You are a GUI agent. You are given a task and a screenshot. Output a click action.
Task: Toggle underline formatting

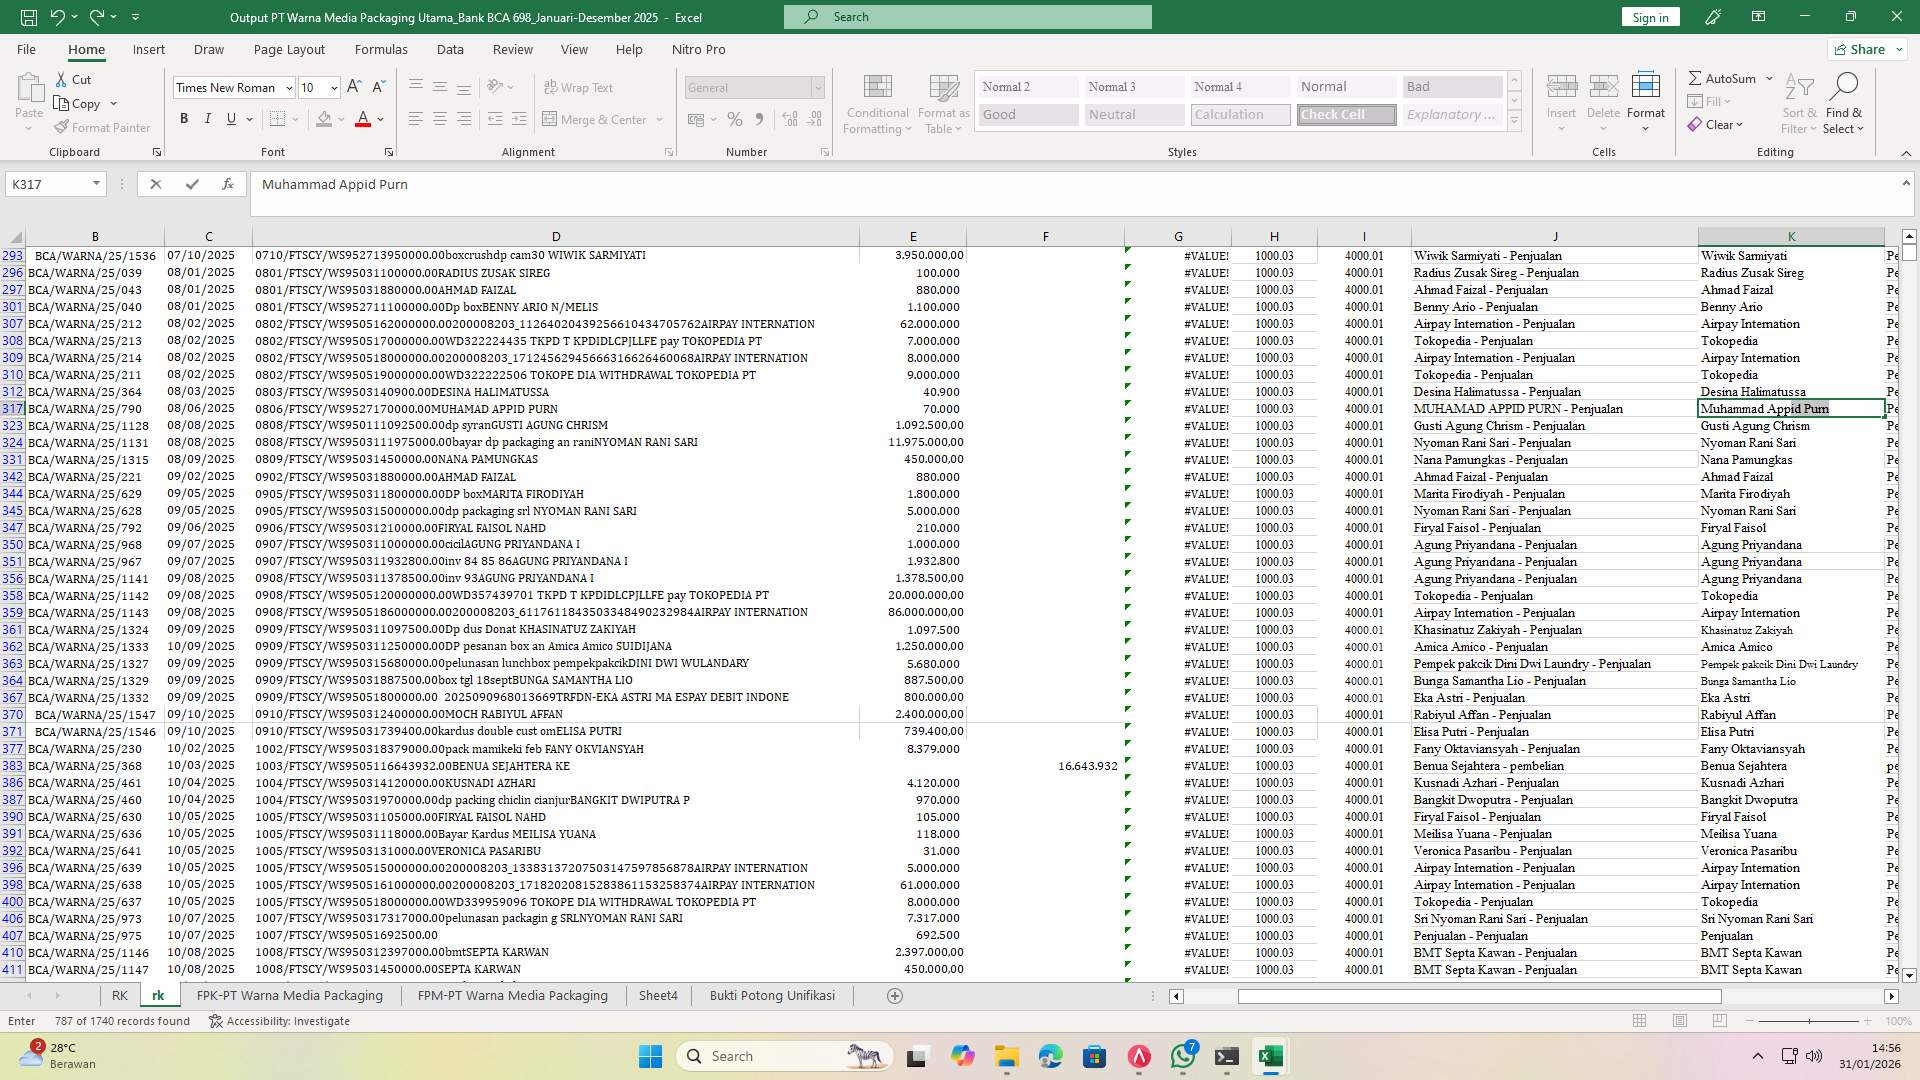[229, 118]
